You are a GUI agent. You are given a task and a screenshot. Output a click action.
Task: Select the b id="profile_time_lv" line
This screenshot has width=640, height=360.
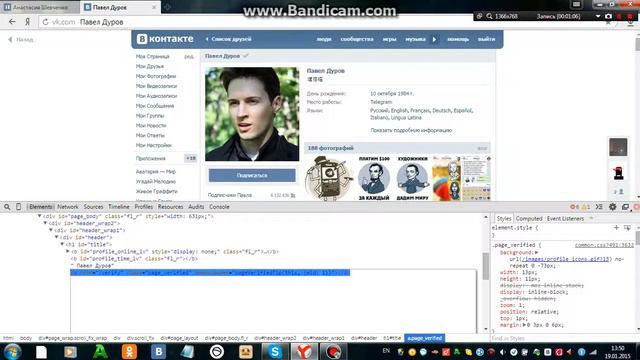[134, 259]
